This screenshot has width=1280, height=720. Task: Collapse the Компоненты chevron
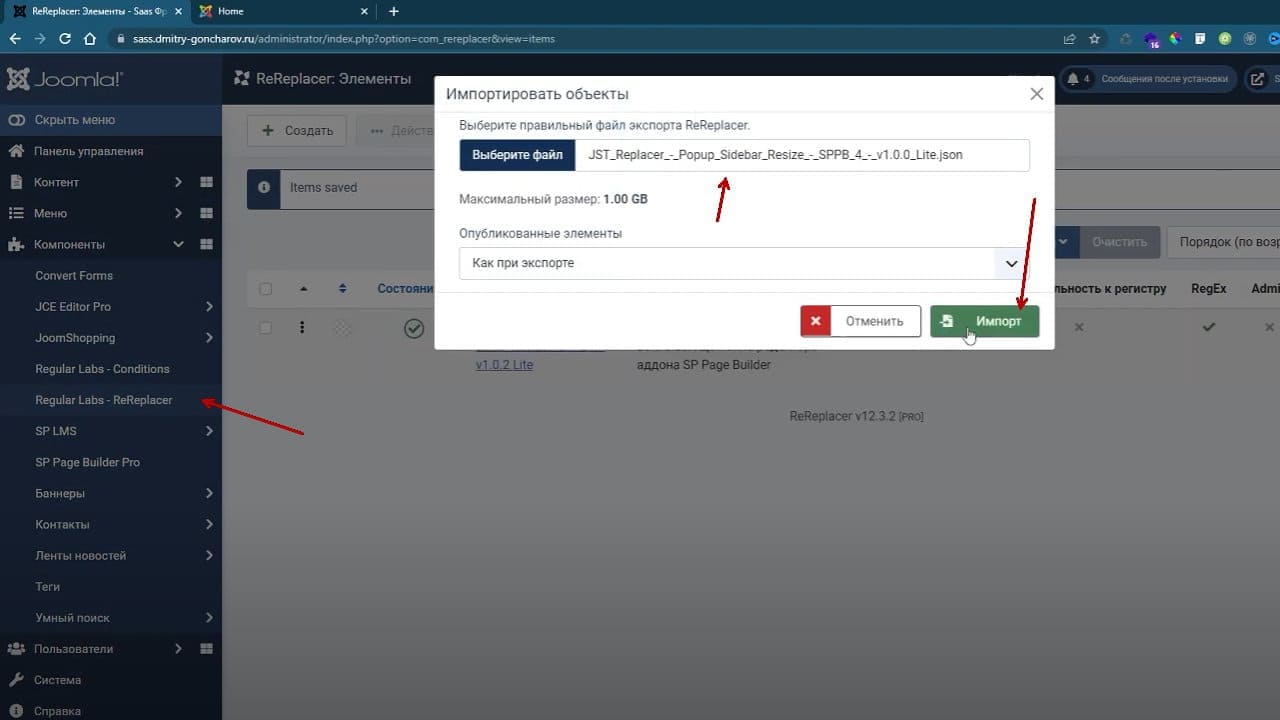[x=178, y=244]
